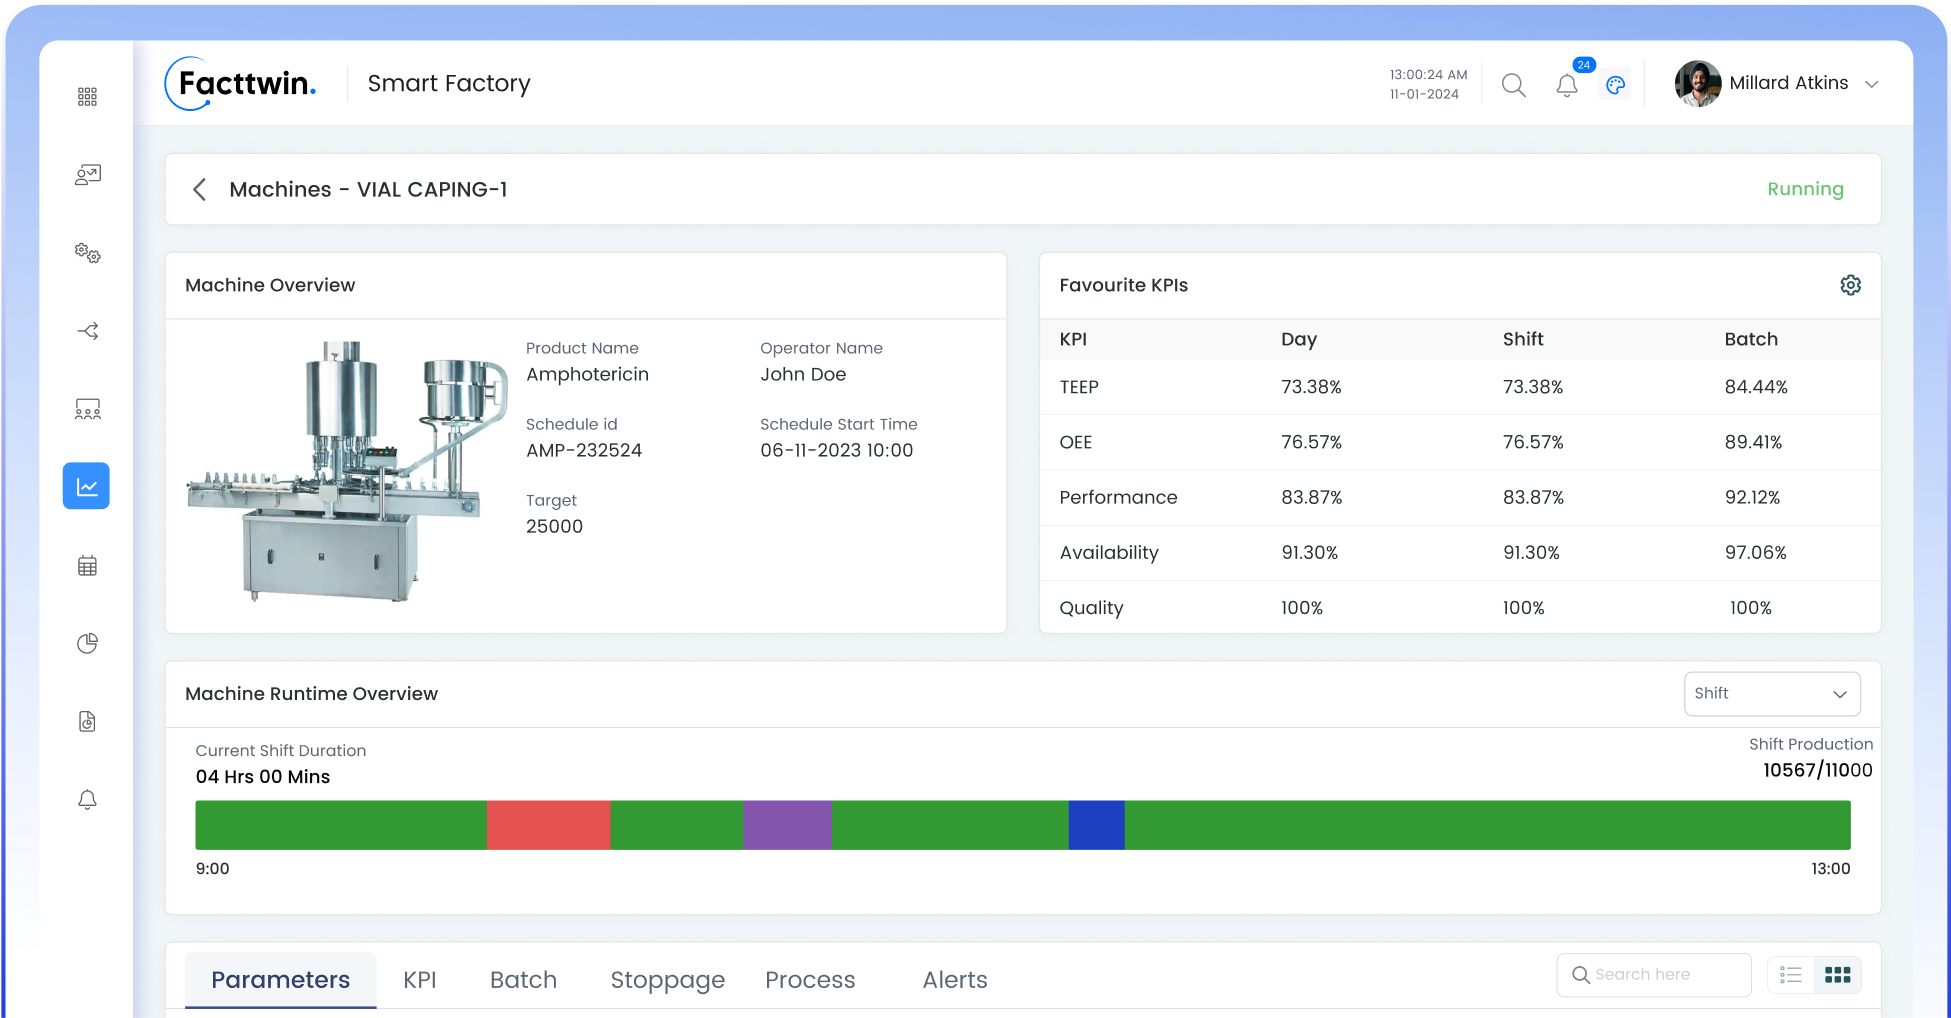Image resolution: width=1951 pixels, height=1018 pixels.
Task: Open notifications showing 24 alerts
Action: (1567, 86)
